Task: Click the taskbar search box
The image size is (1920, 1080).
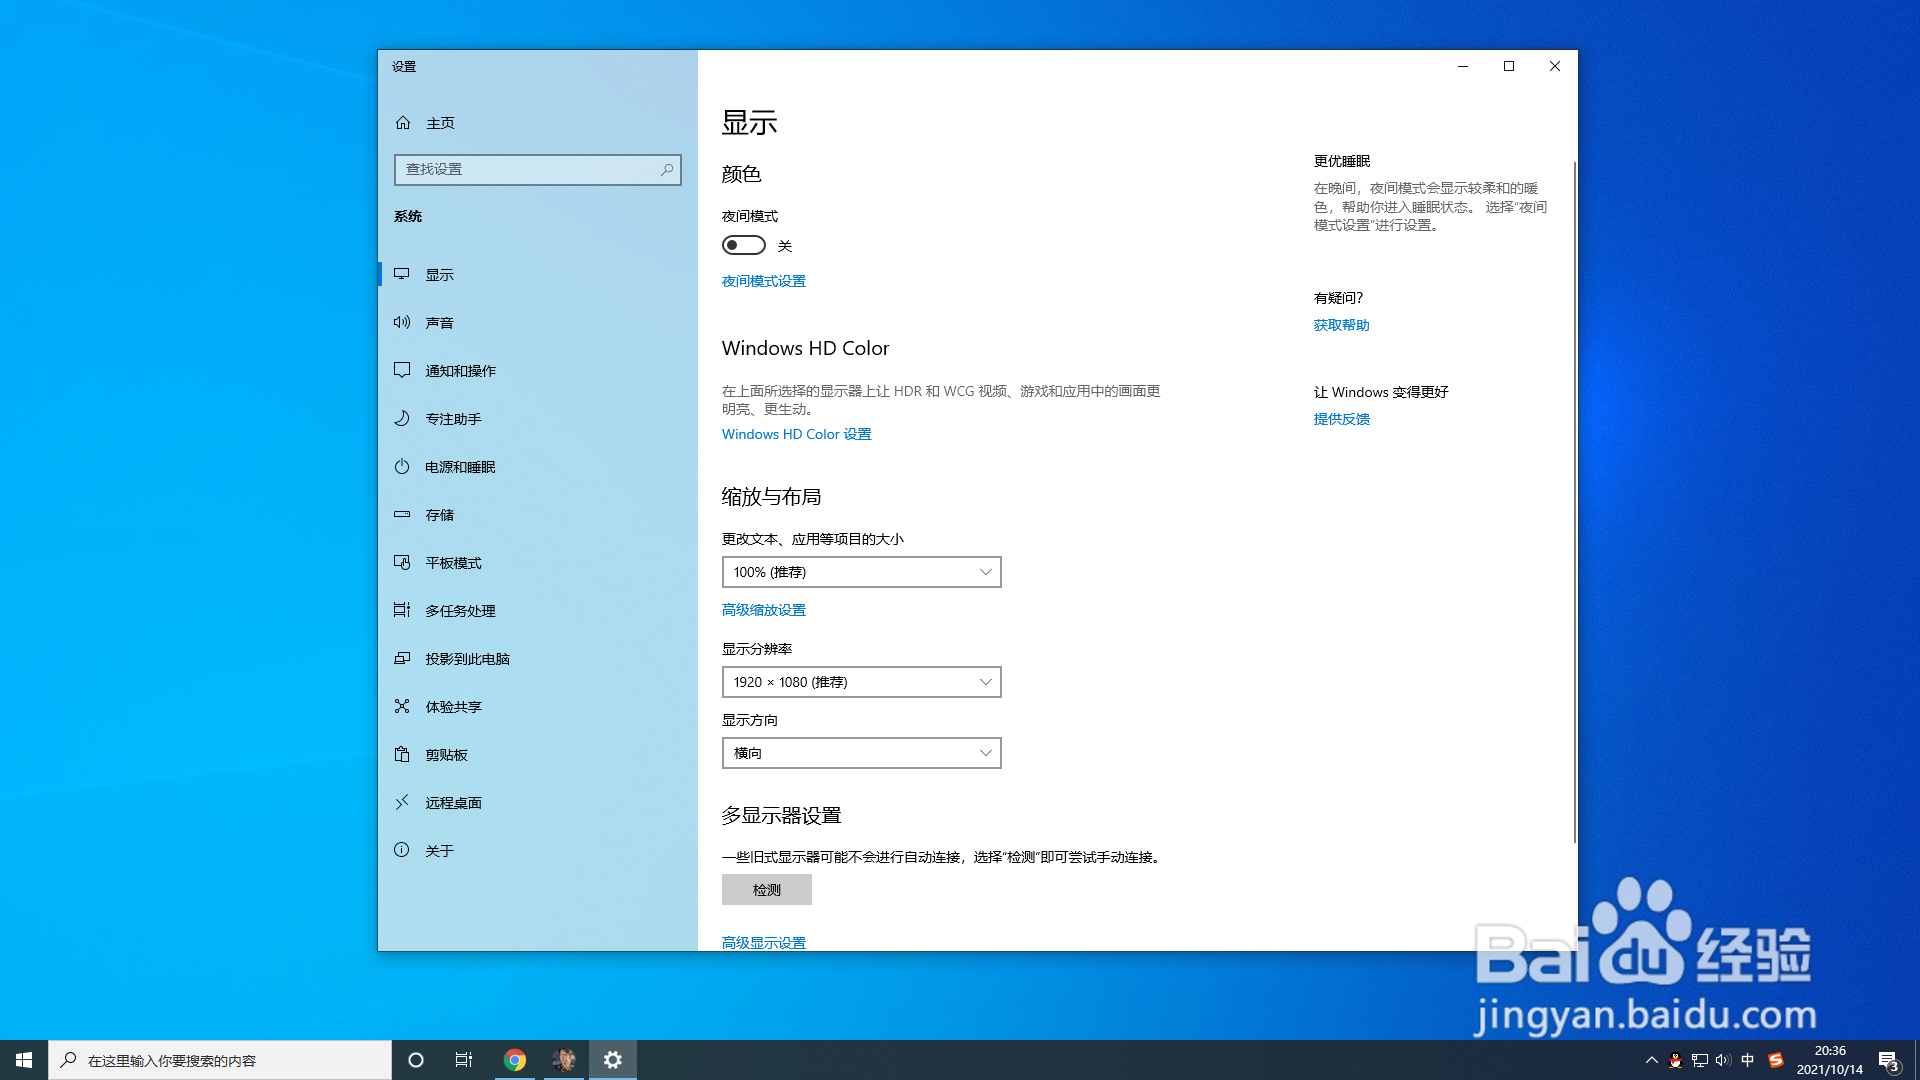Action: point(220,1060)
